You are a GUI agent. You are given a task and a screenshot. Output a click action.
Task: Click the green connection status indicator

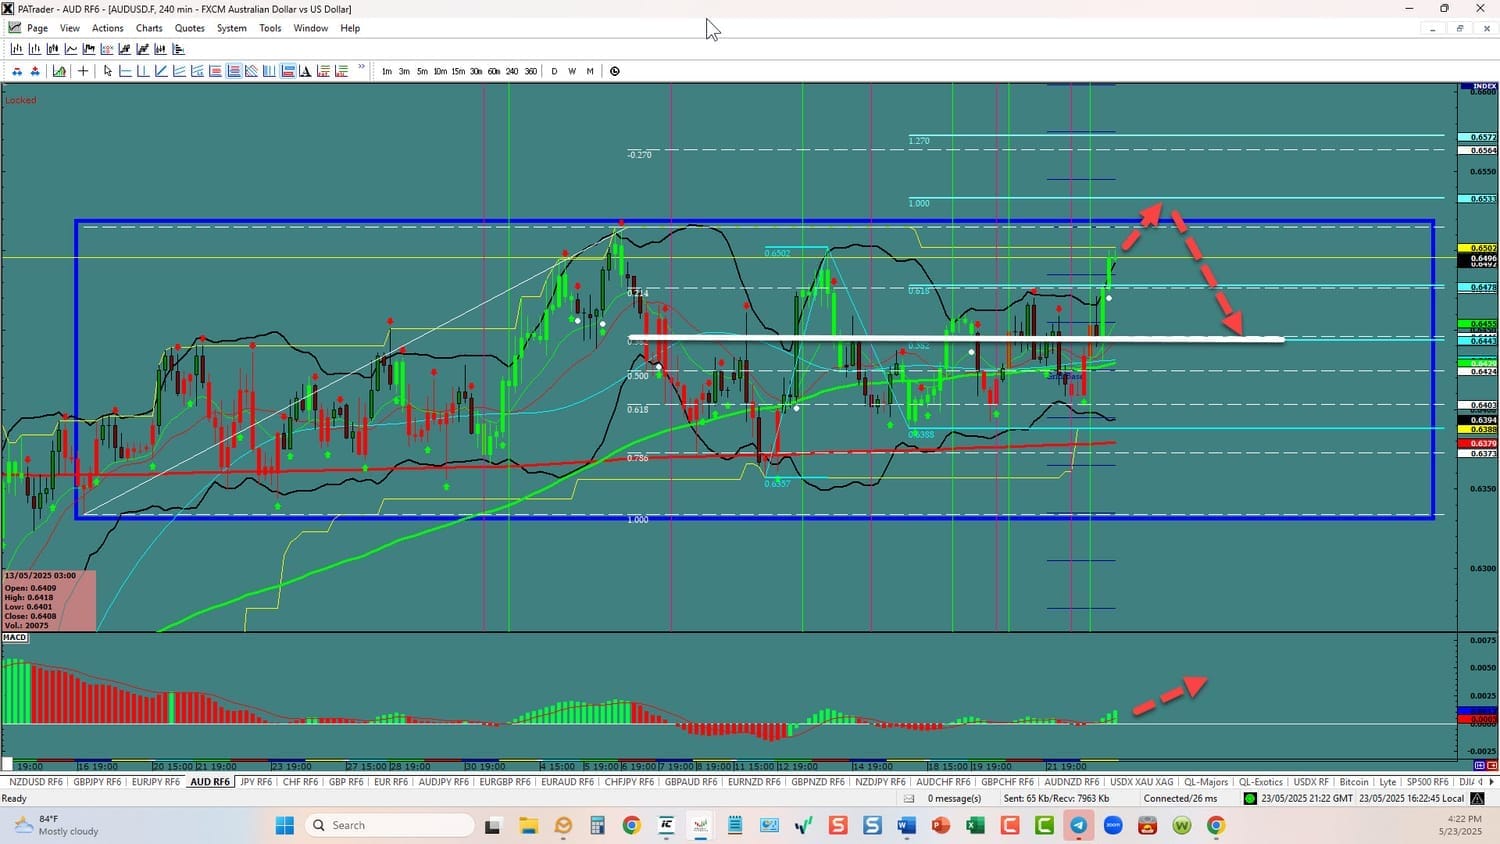point(1249,798)
